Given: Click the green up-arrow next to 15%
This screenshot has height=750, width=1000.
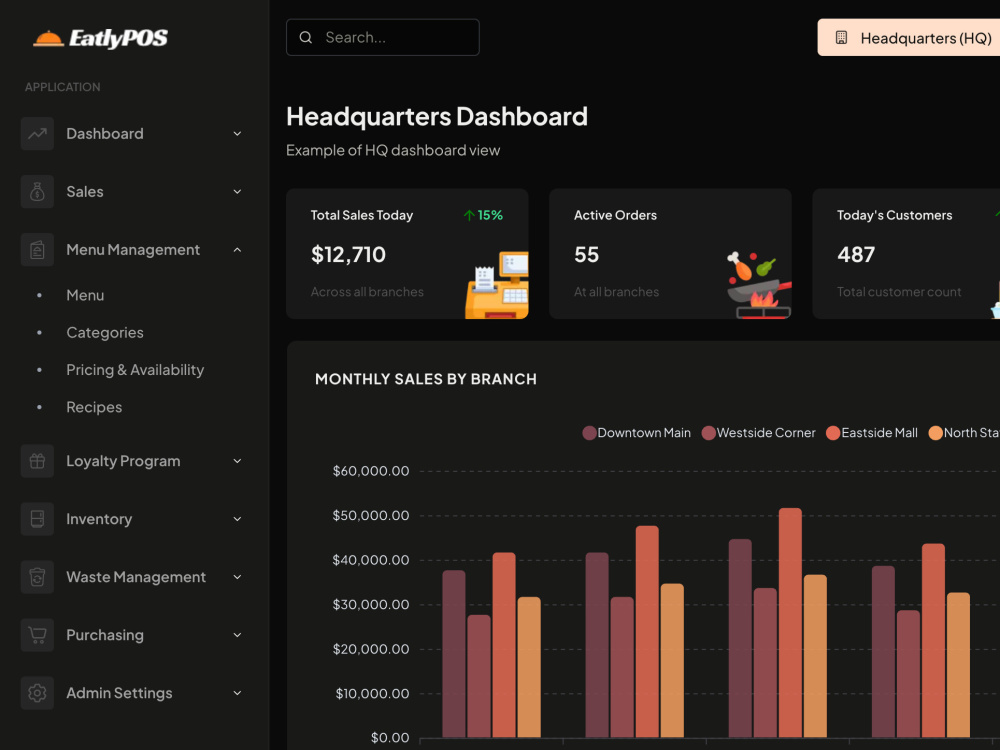Looking at the screenshot, I should [469, 216].
